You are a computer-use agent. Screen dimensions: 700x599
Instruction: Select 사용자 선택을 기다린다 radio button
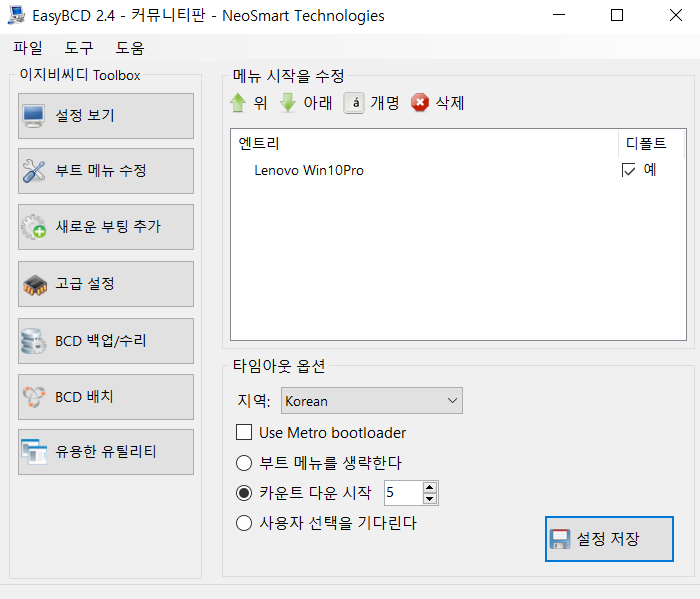pos(244,523)
